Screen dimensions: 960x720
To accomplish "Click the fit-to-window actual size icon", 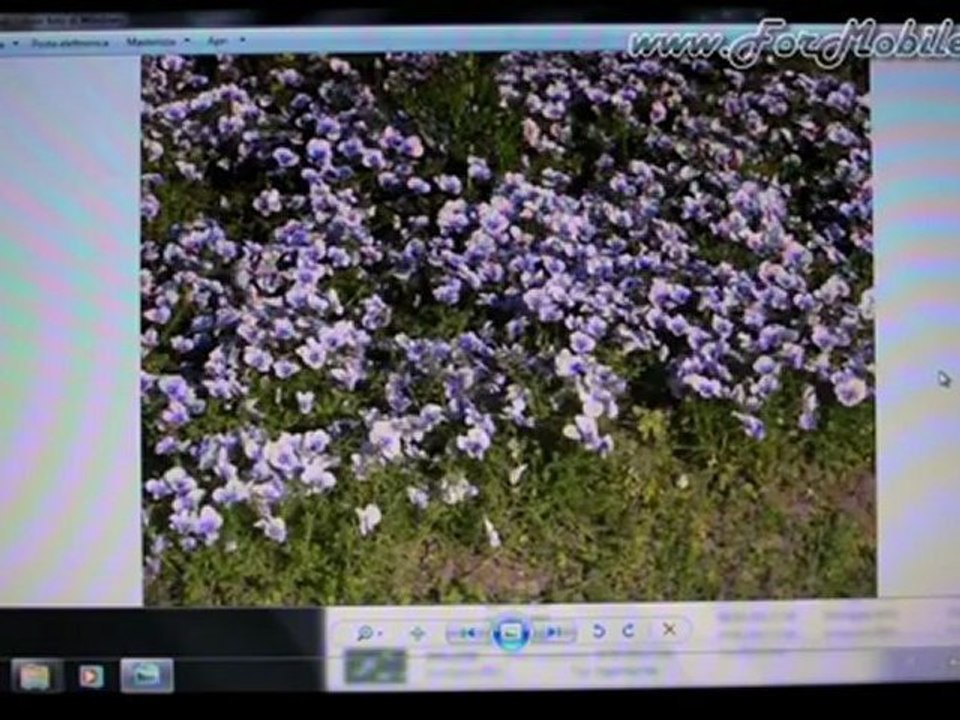I will click(x=418, y=633).
